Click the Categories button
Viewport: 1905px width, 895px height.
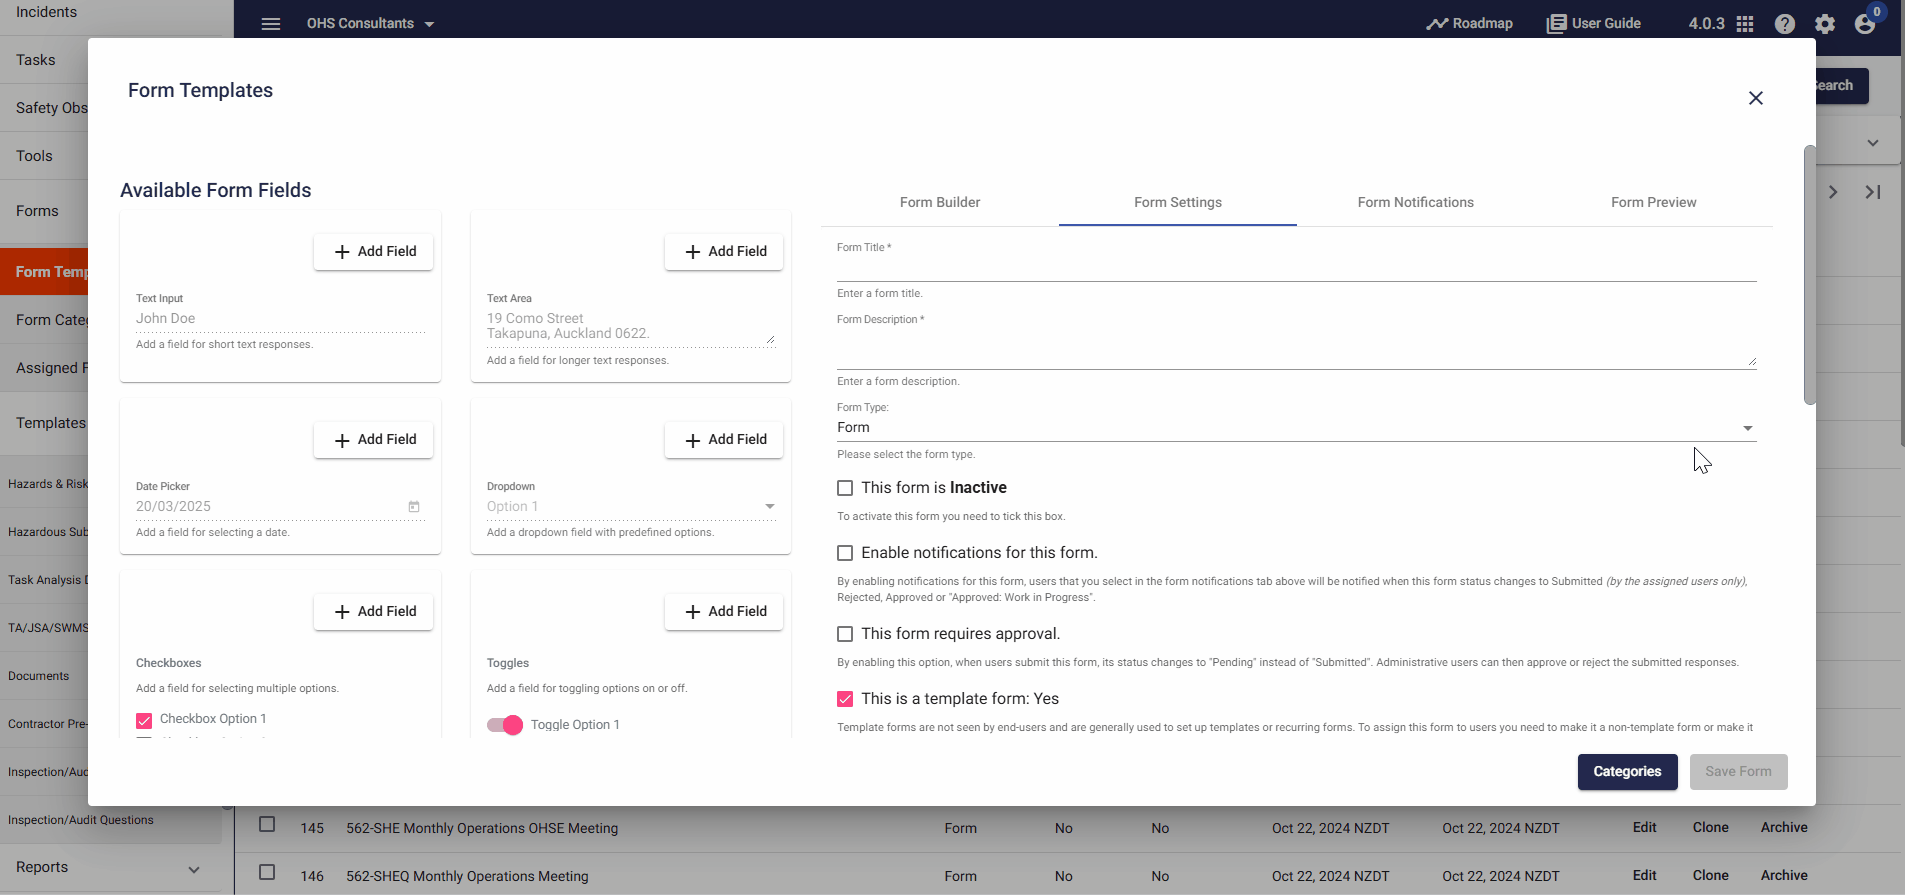pos(1627,772)
